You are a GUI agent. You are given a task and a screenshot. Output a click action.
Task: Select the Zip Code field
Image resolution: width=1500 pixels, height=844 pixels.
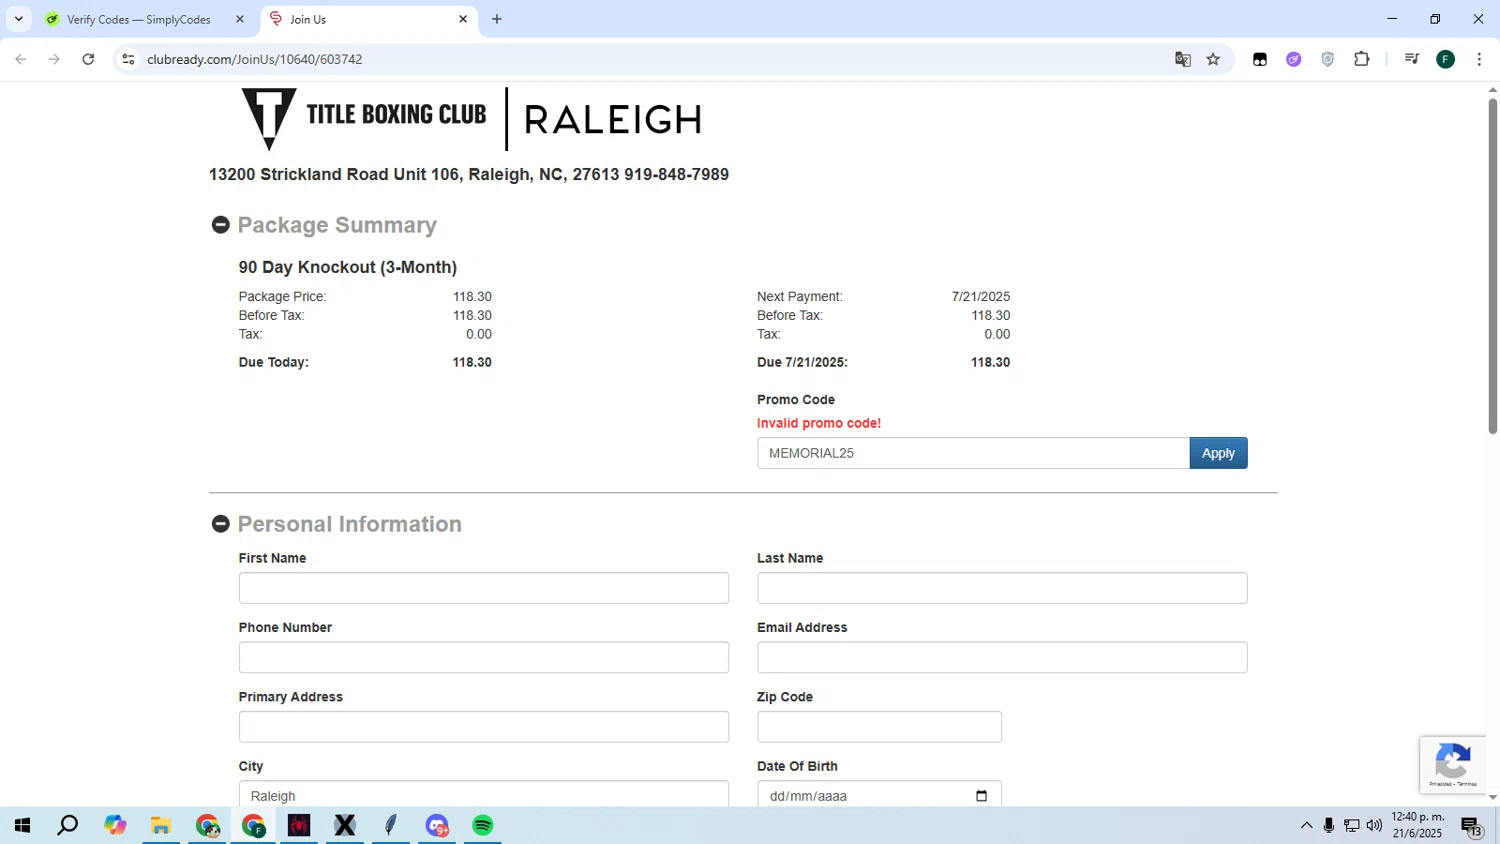879,727
